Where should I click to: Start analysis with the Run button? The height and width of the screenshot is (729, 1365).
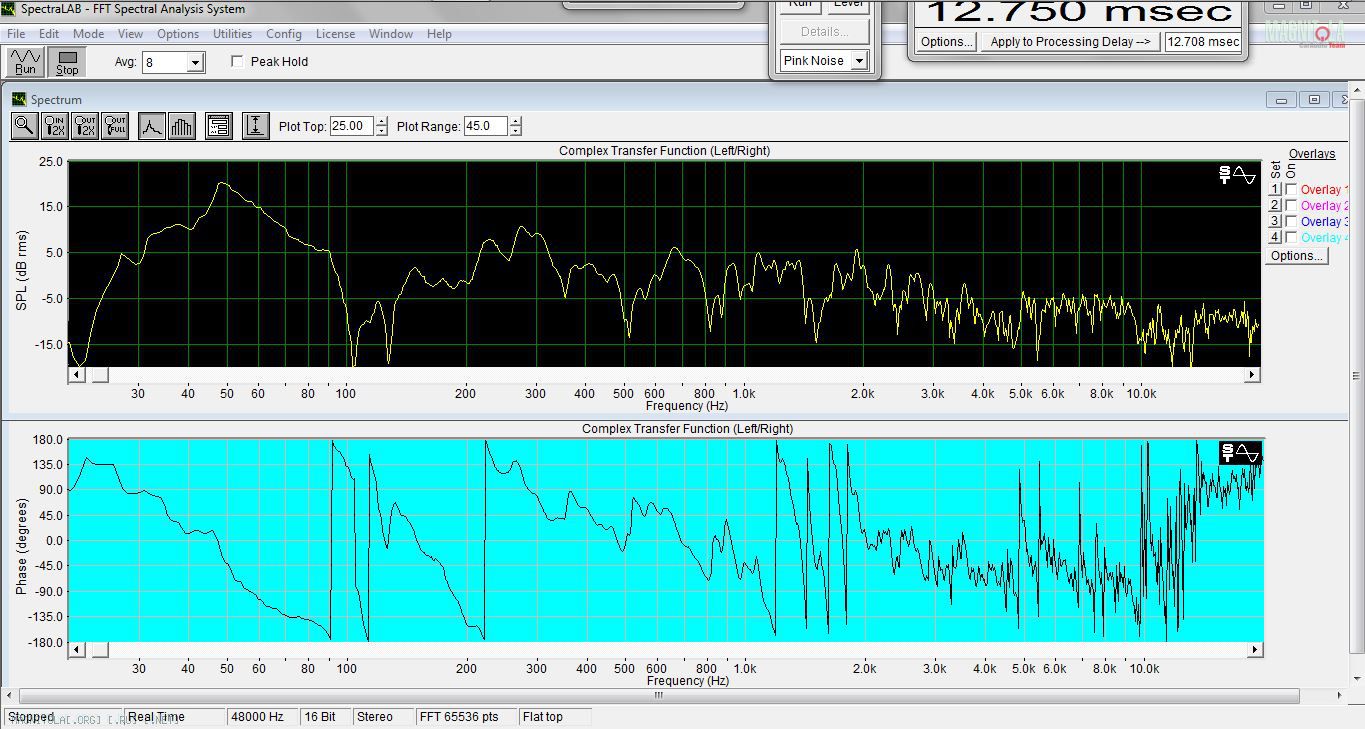pos(26,62)
